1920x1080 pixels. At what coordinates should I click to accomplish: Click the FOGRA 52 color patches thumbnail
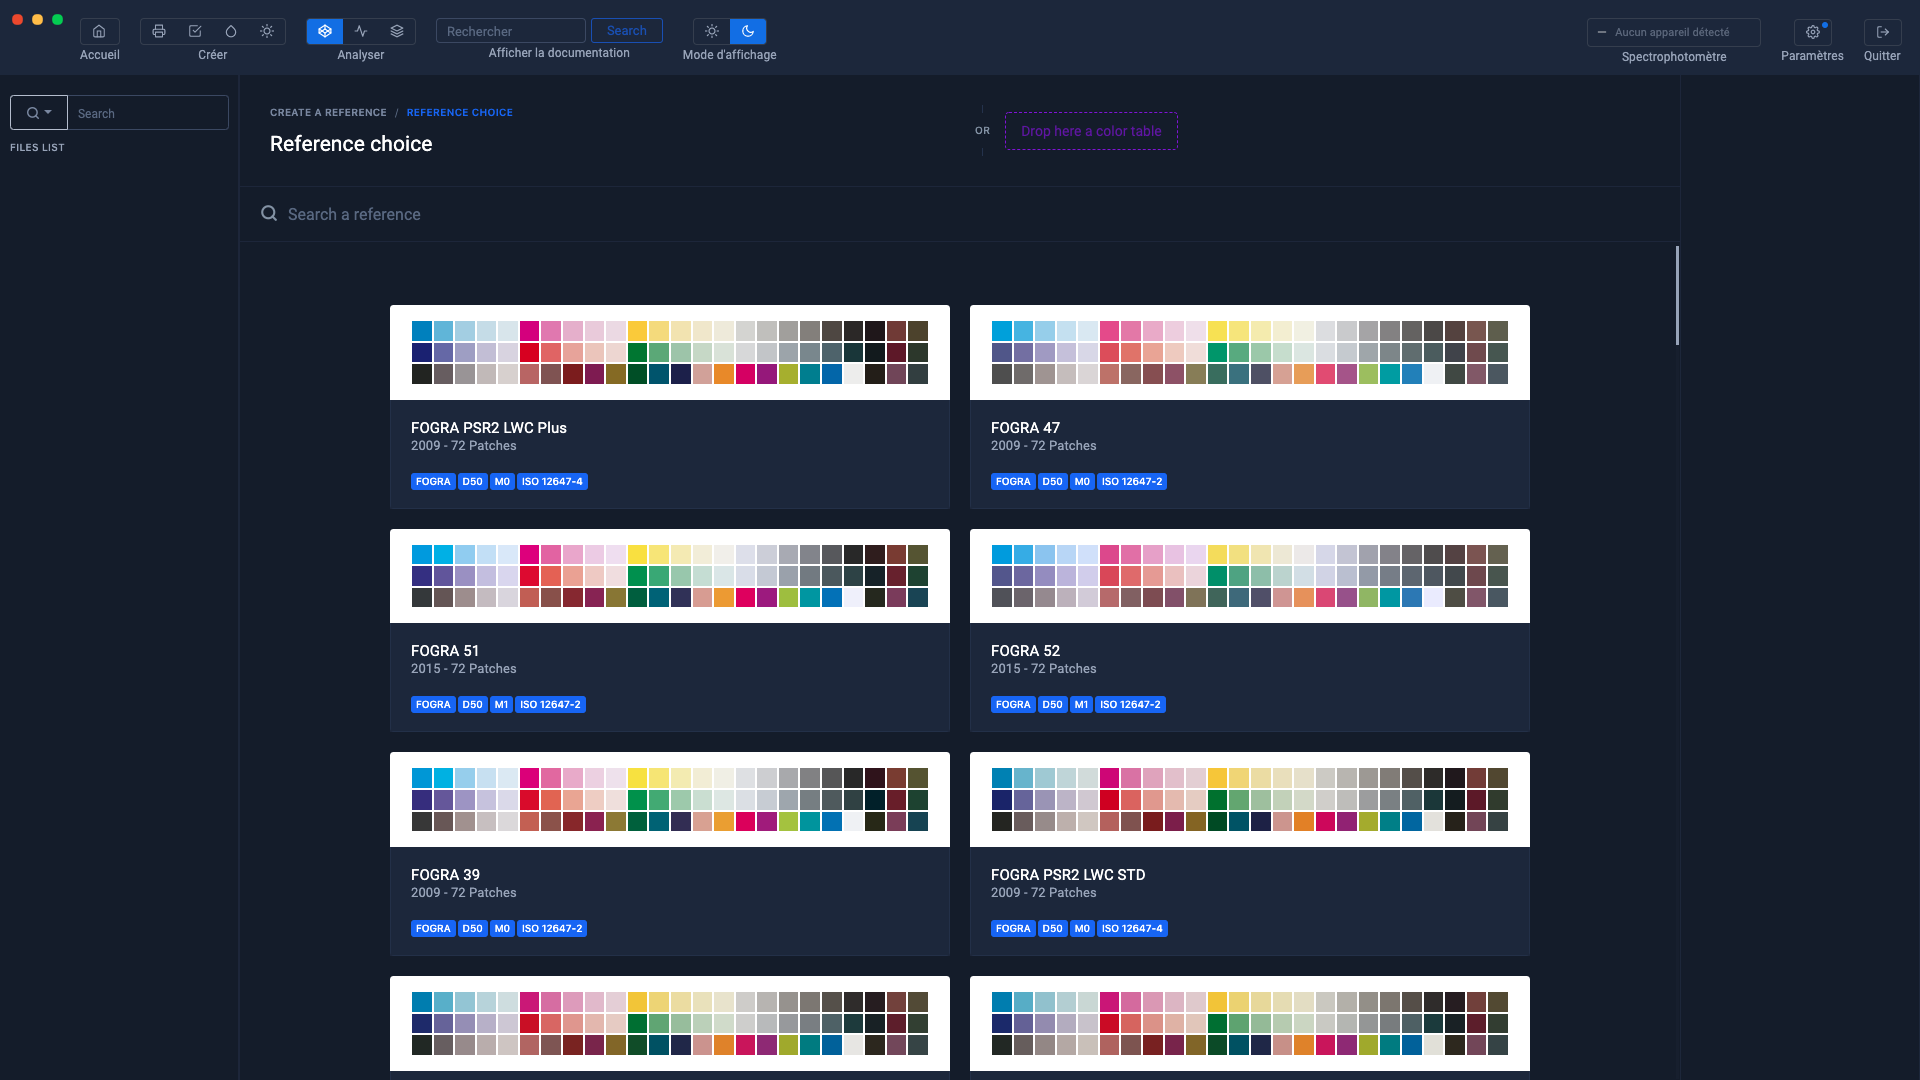point(1250,576)
